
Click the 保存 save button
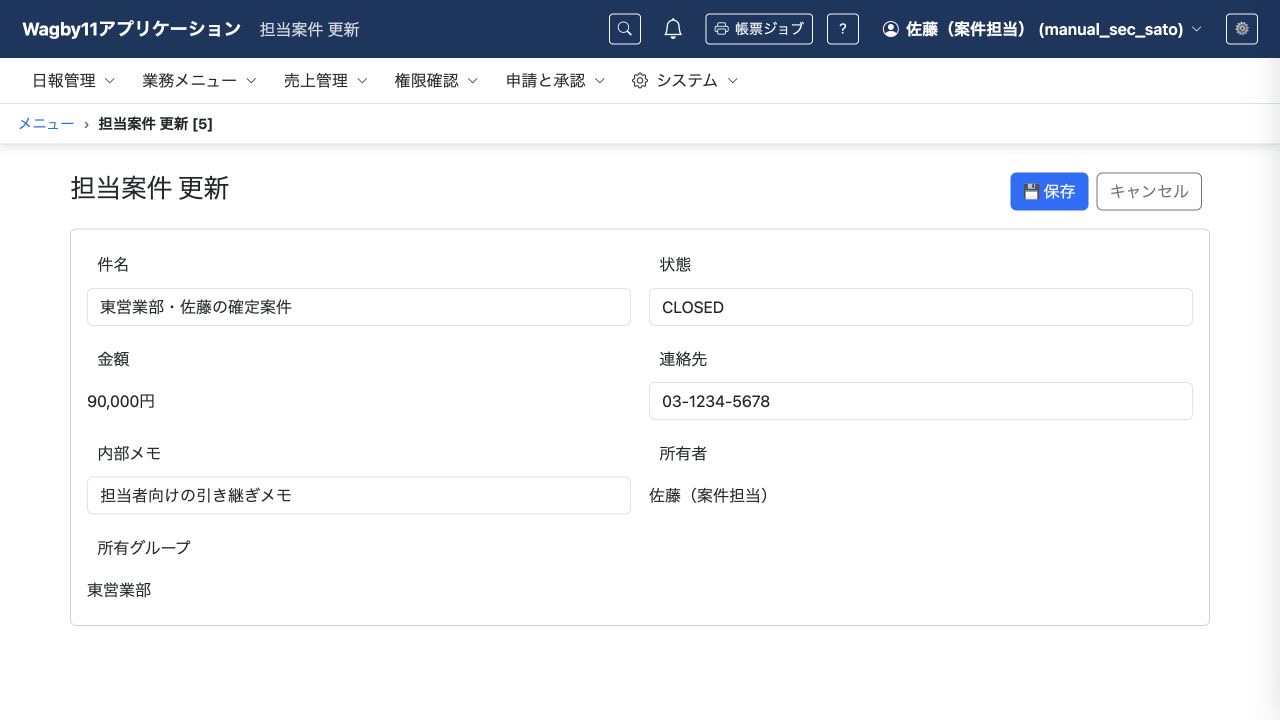pyautogui.click(x=1049, y=192)
